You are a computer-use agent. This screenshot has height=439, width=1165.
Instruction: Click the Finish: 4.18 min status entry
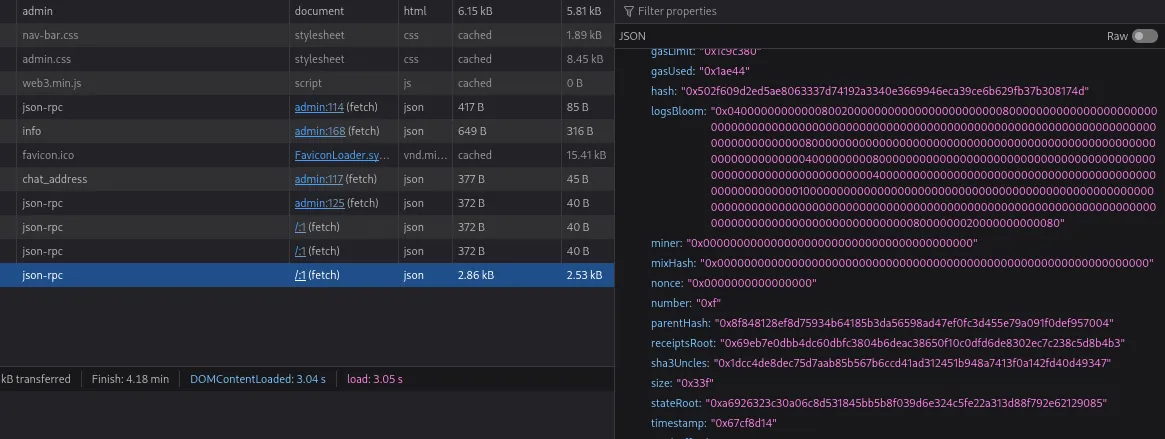(130, 379)
